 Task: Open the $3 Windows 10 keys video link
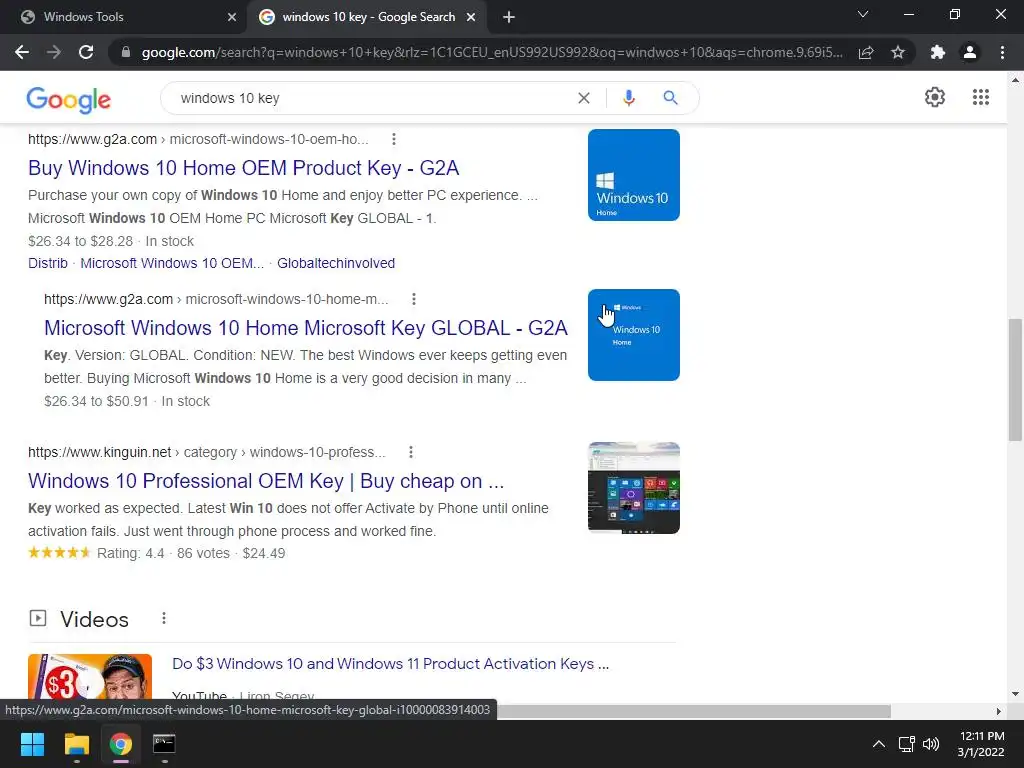click(x=391, y=664)
